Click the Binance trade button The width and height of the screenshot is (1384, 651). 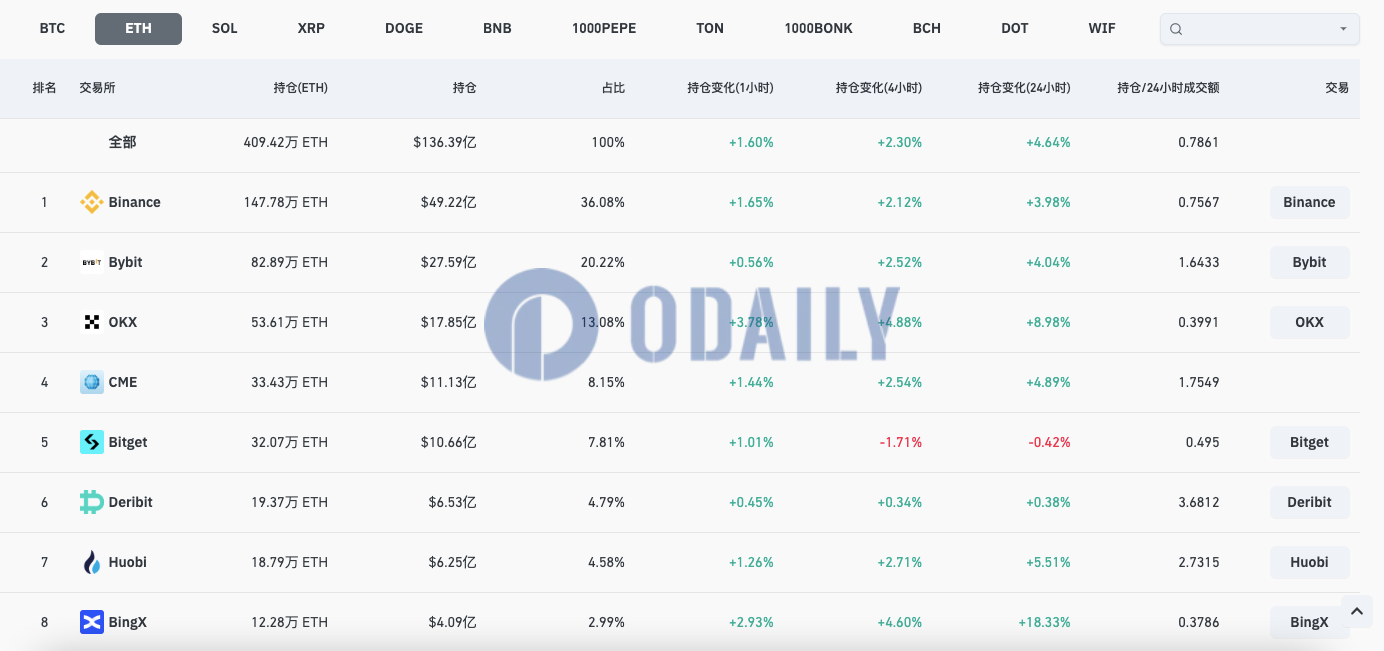click(x=1309, y=202)
